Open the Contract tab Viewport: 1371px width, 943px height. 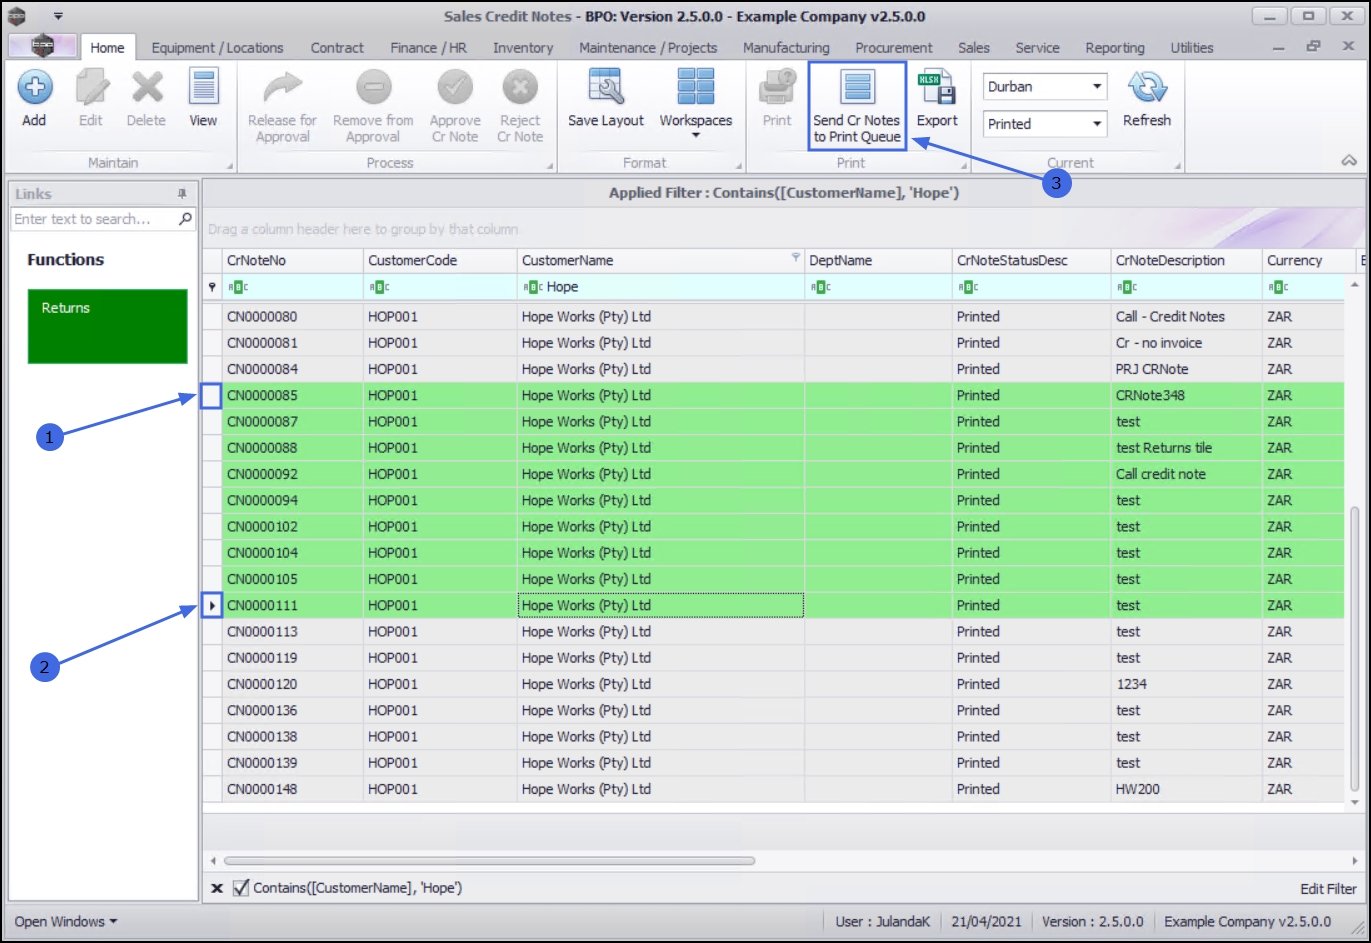(x=337, y=47)
